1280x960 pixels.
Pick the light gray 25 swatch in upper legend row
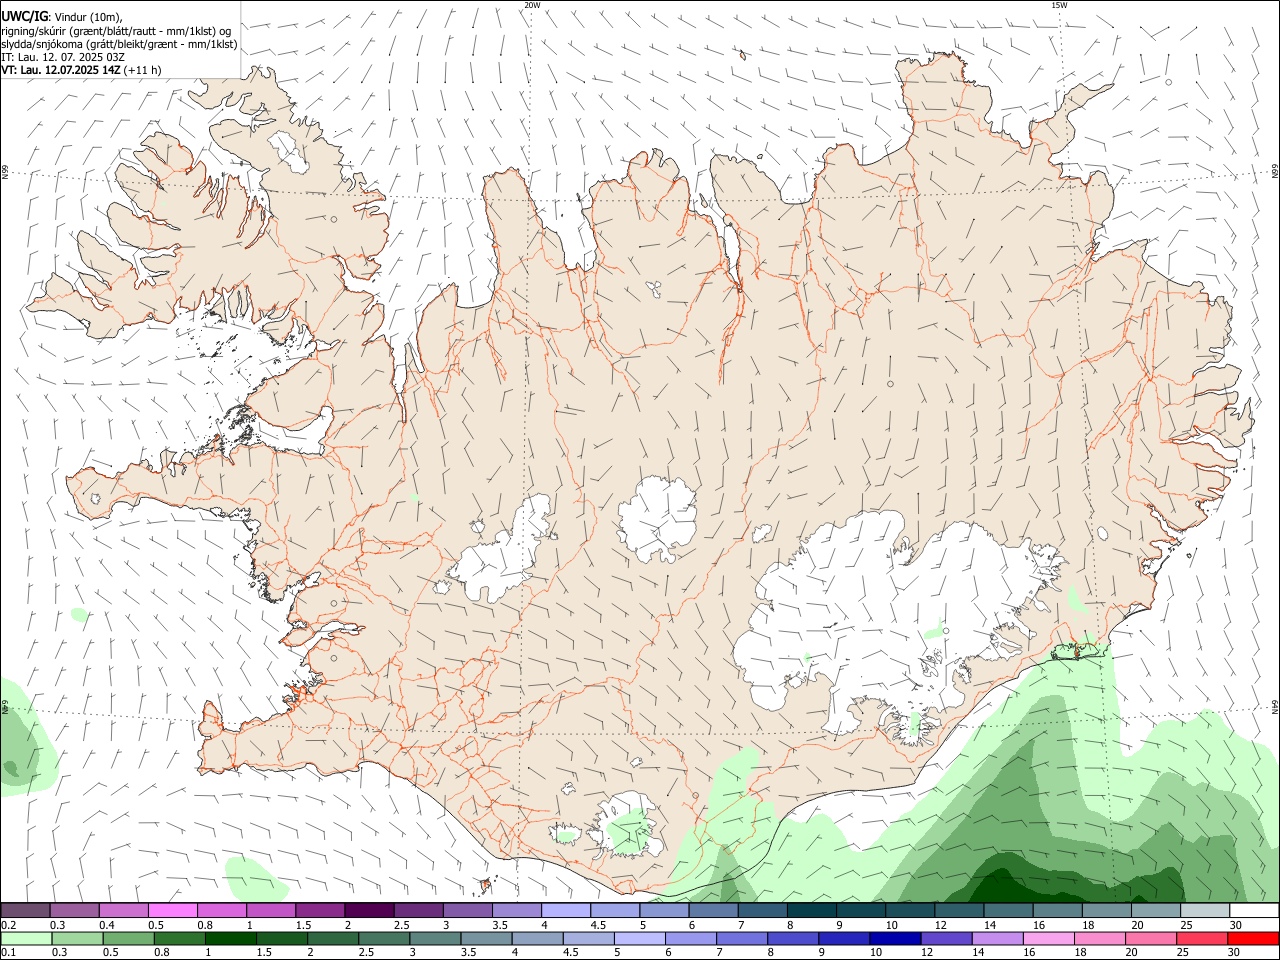tap(1206, 911)
